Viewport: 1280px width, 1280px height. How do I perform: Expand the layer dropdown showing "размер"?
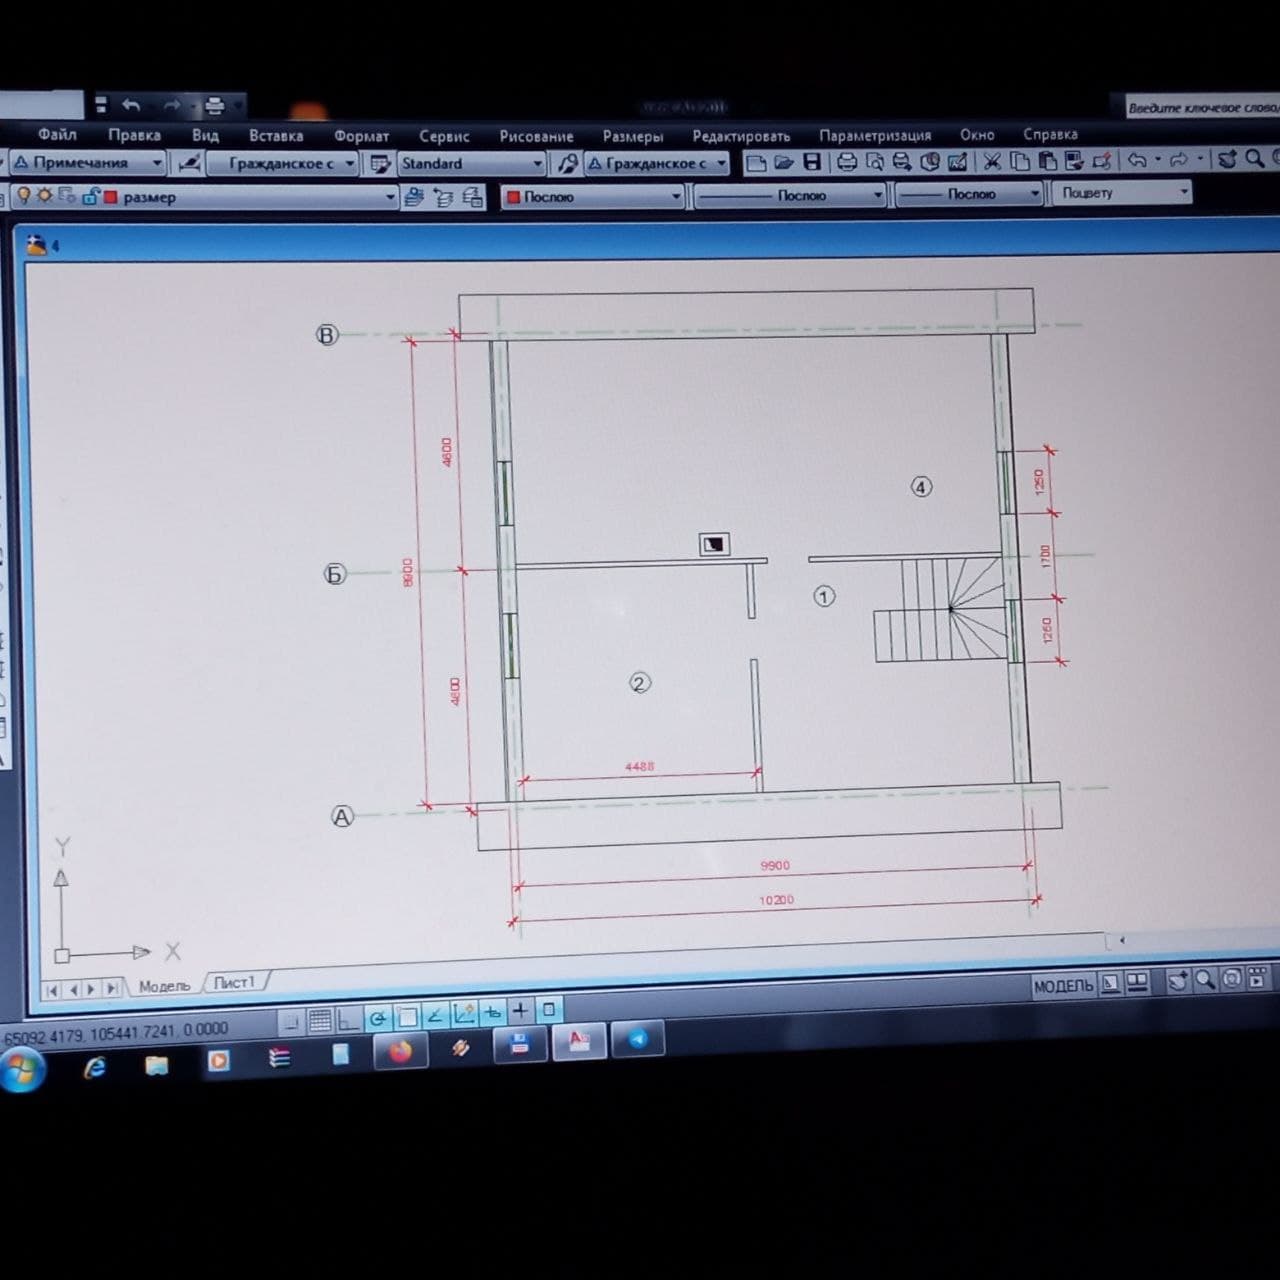coord(390,198)
